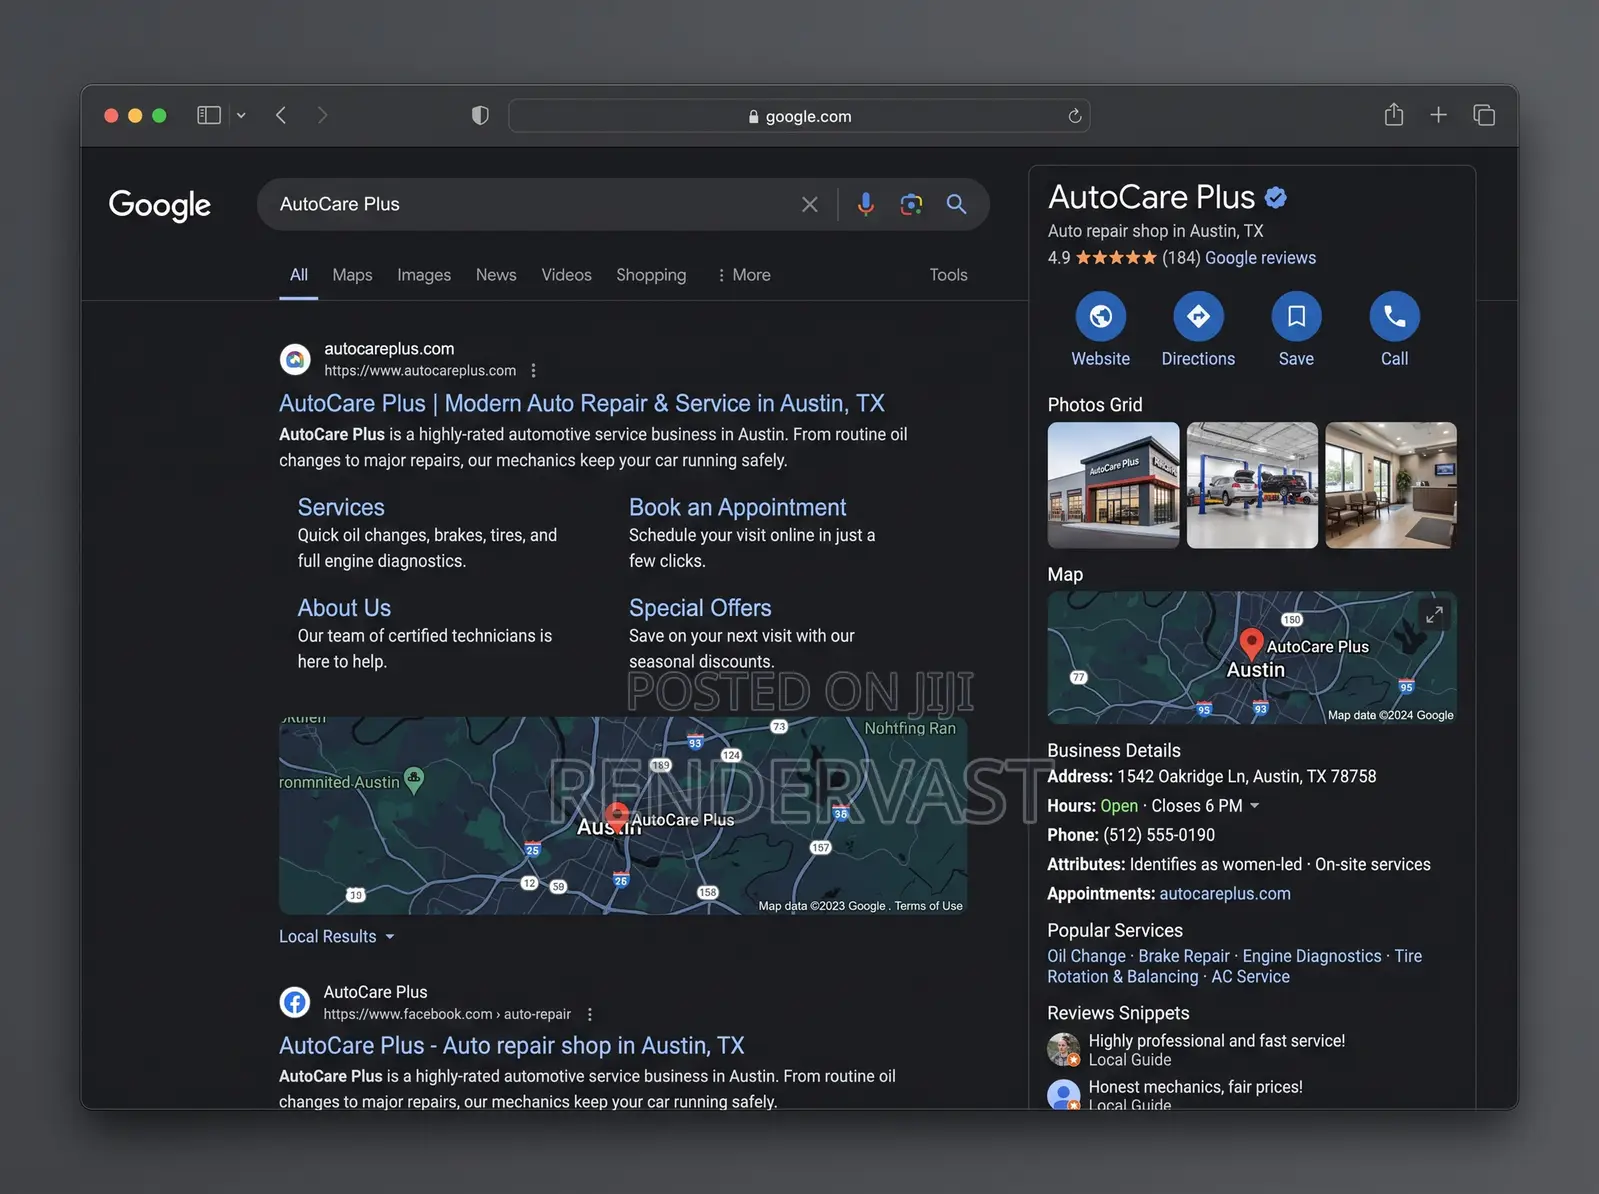Show the Safari tab overview
This screenshot has height=1194, width=1599.
tap(1484, 115)
